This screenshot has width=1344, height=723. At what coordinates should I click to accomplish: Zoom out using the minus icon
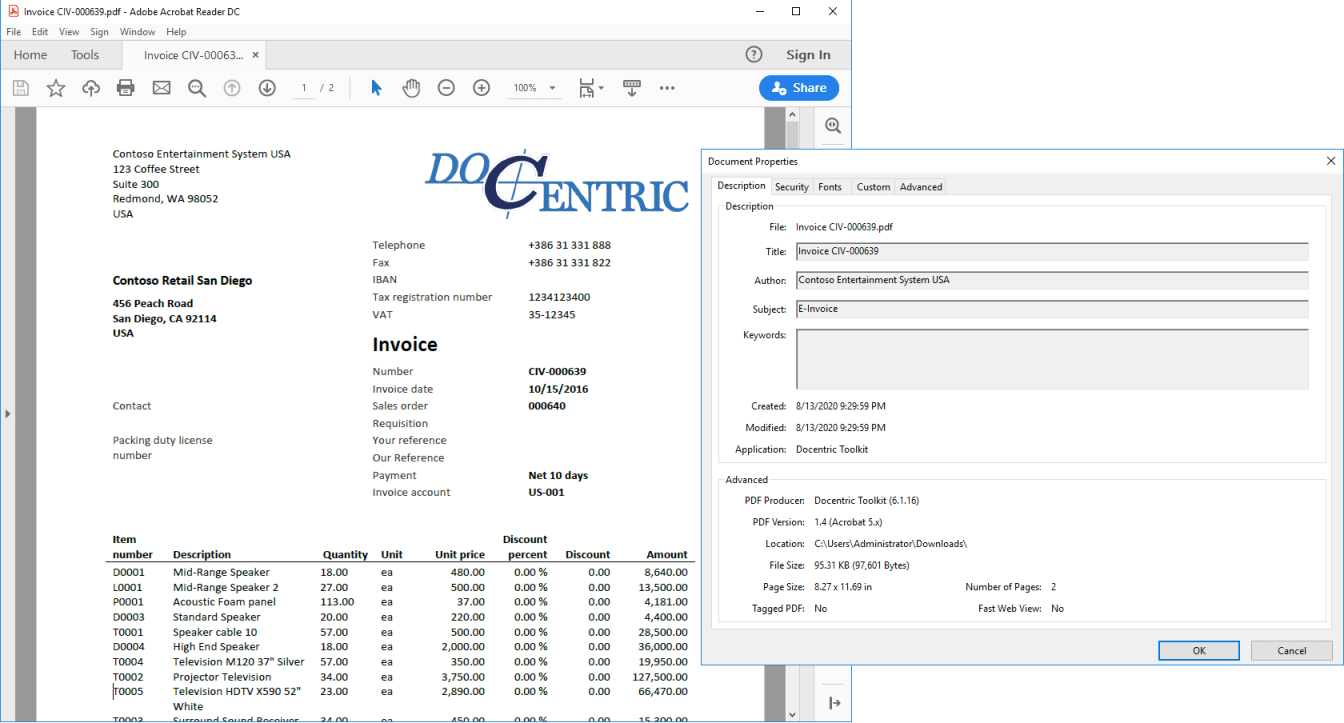[x=446, y=88]
